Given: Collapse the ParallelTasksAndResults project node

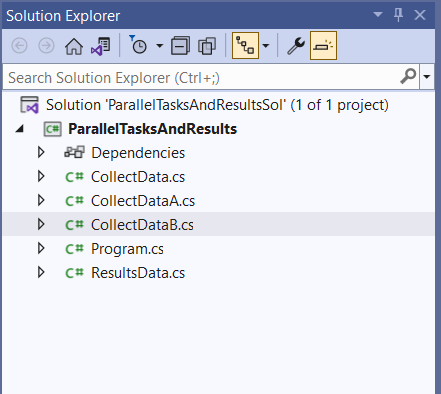Looking at the screenshot, I should (x=20, y=128).
